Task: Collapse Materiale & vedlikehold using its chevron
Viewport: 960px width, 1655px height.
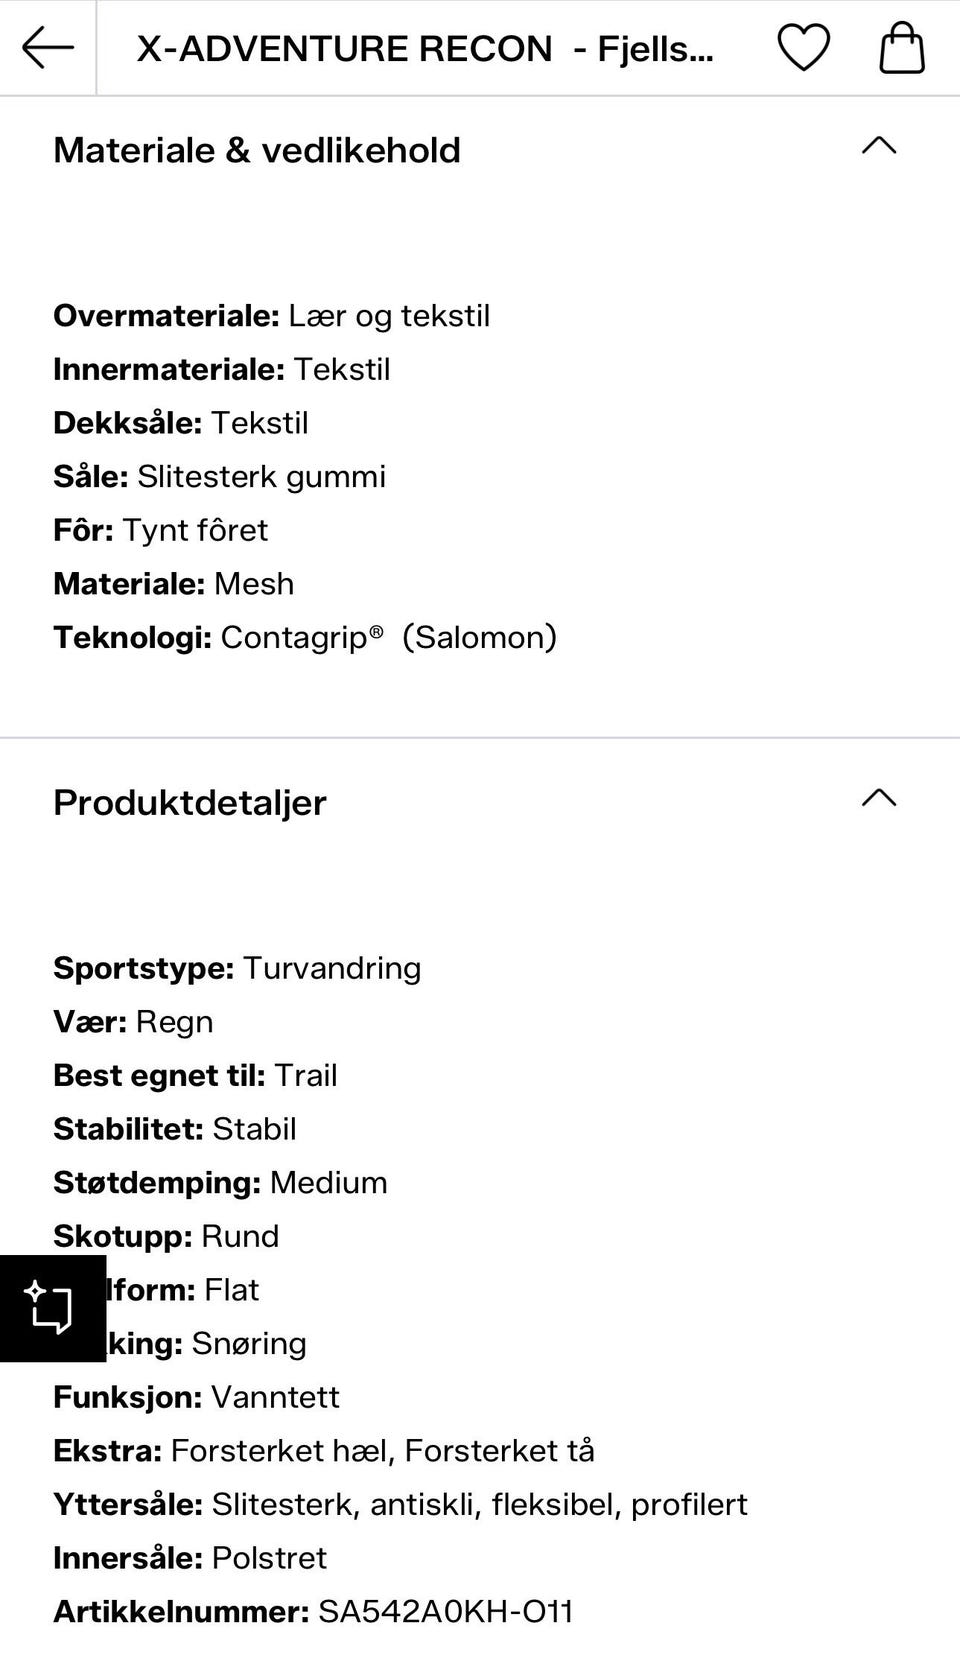Action: click(x=879, y=146)
